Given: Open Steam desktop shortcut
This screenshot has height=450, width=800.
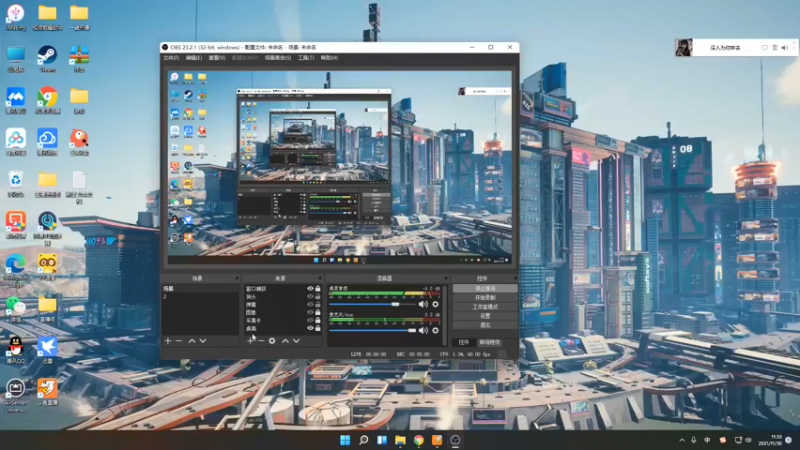Looking at the screenshot, I should [x=47, y=59].
